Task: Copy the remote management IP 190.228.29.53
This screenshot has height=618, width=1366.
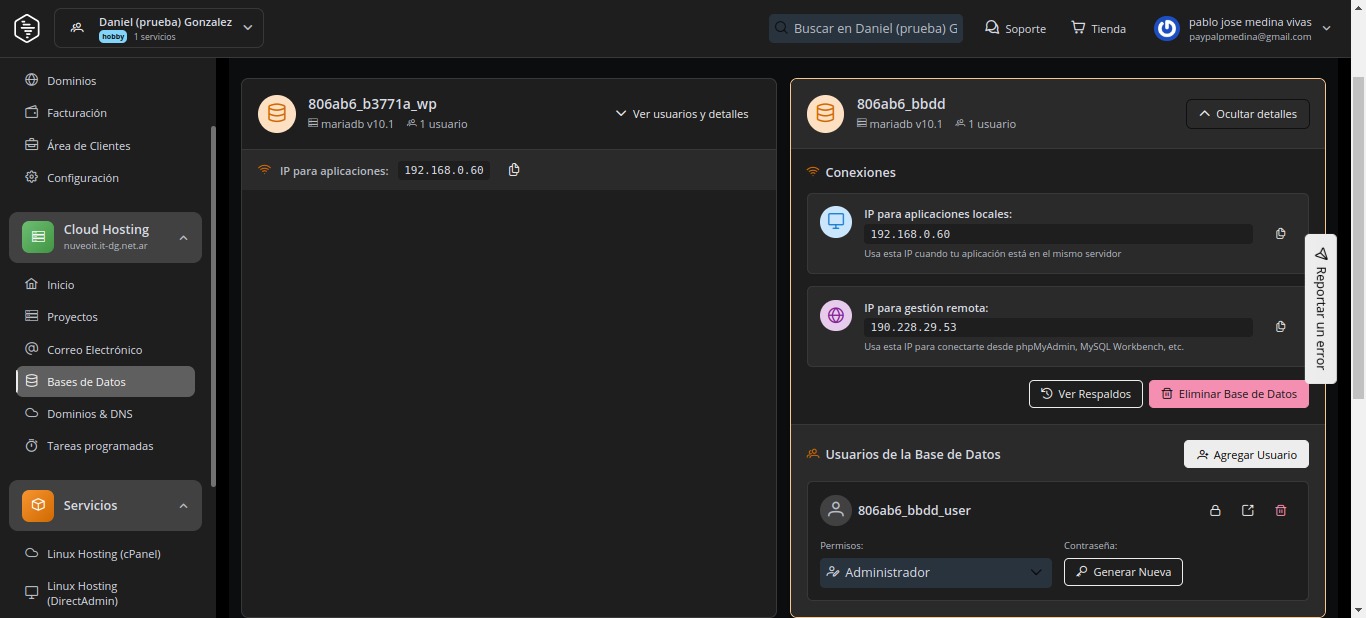Action: (1280, 327)
